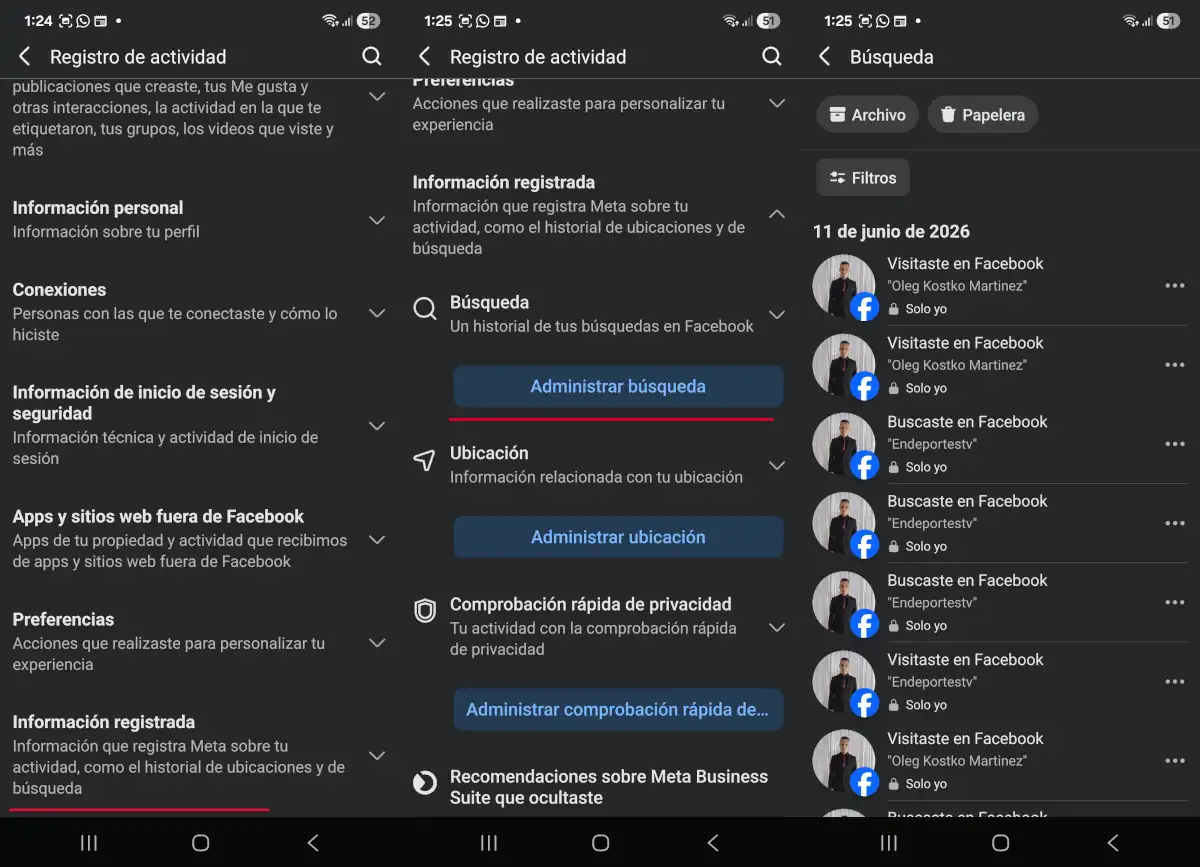Screen dimensions: 1200x867
Task: Tap Android recents button on the Búsqueda screen
Action: coord(888,843)
